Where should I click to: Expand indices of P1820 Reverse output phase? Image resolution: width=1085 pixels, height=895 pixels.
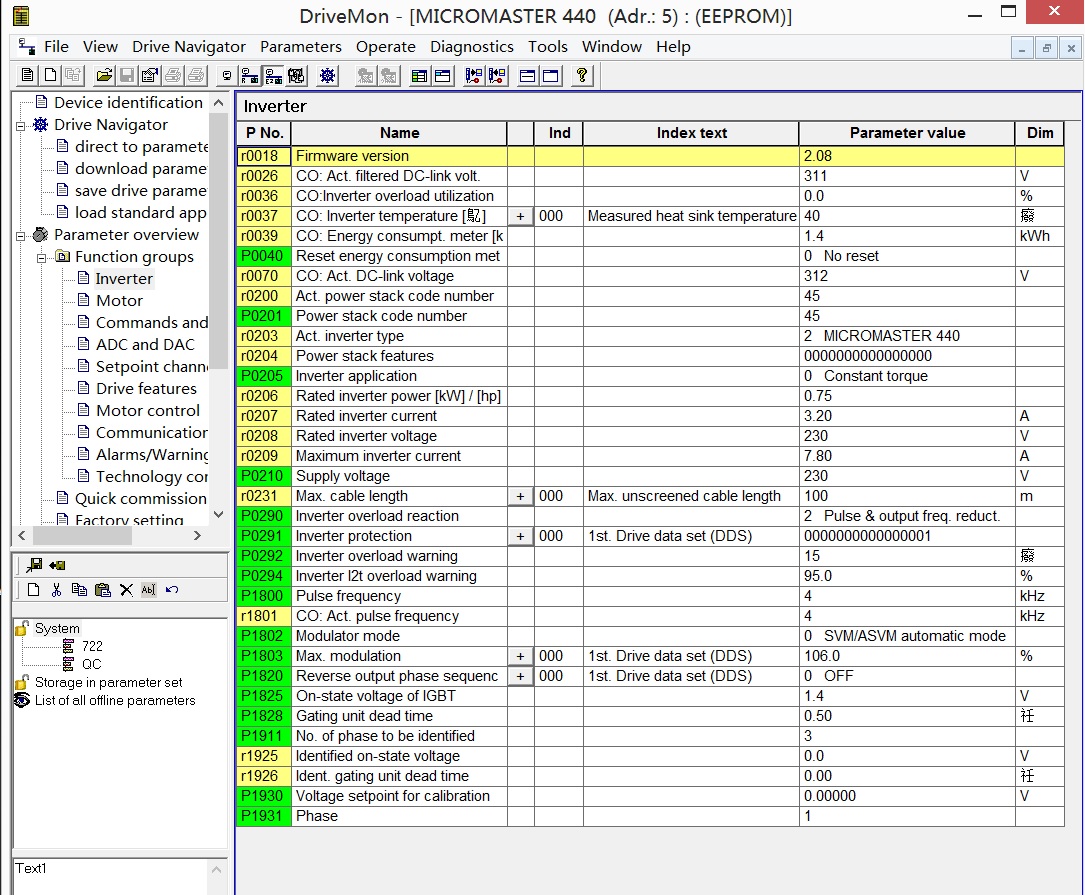520,676
